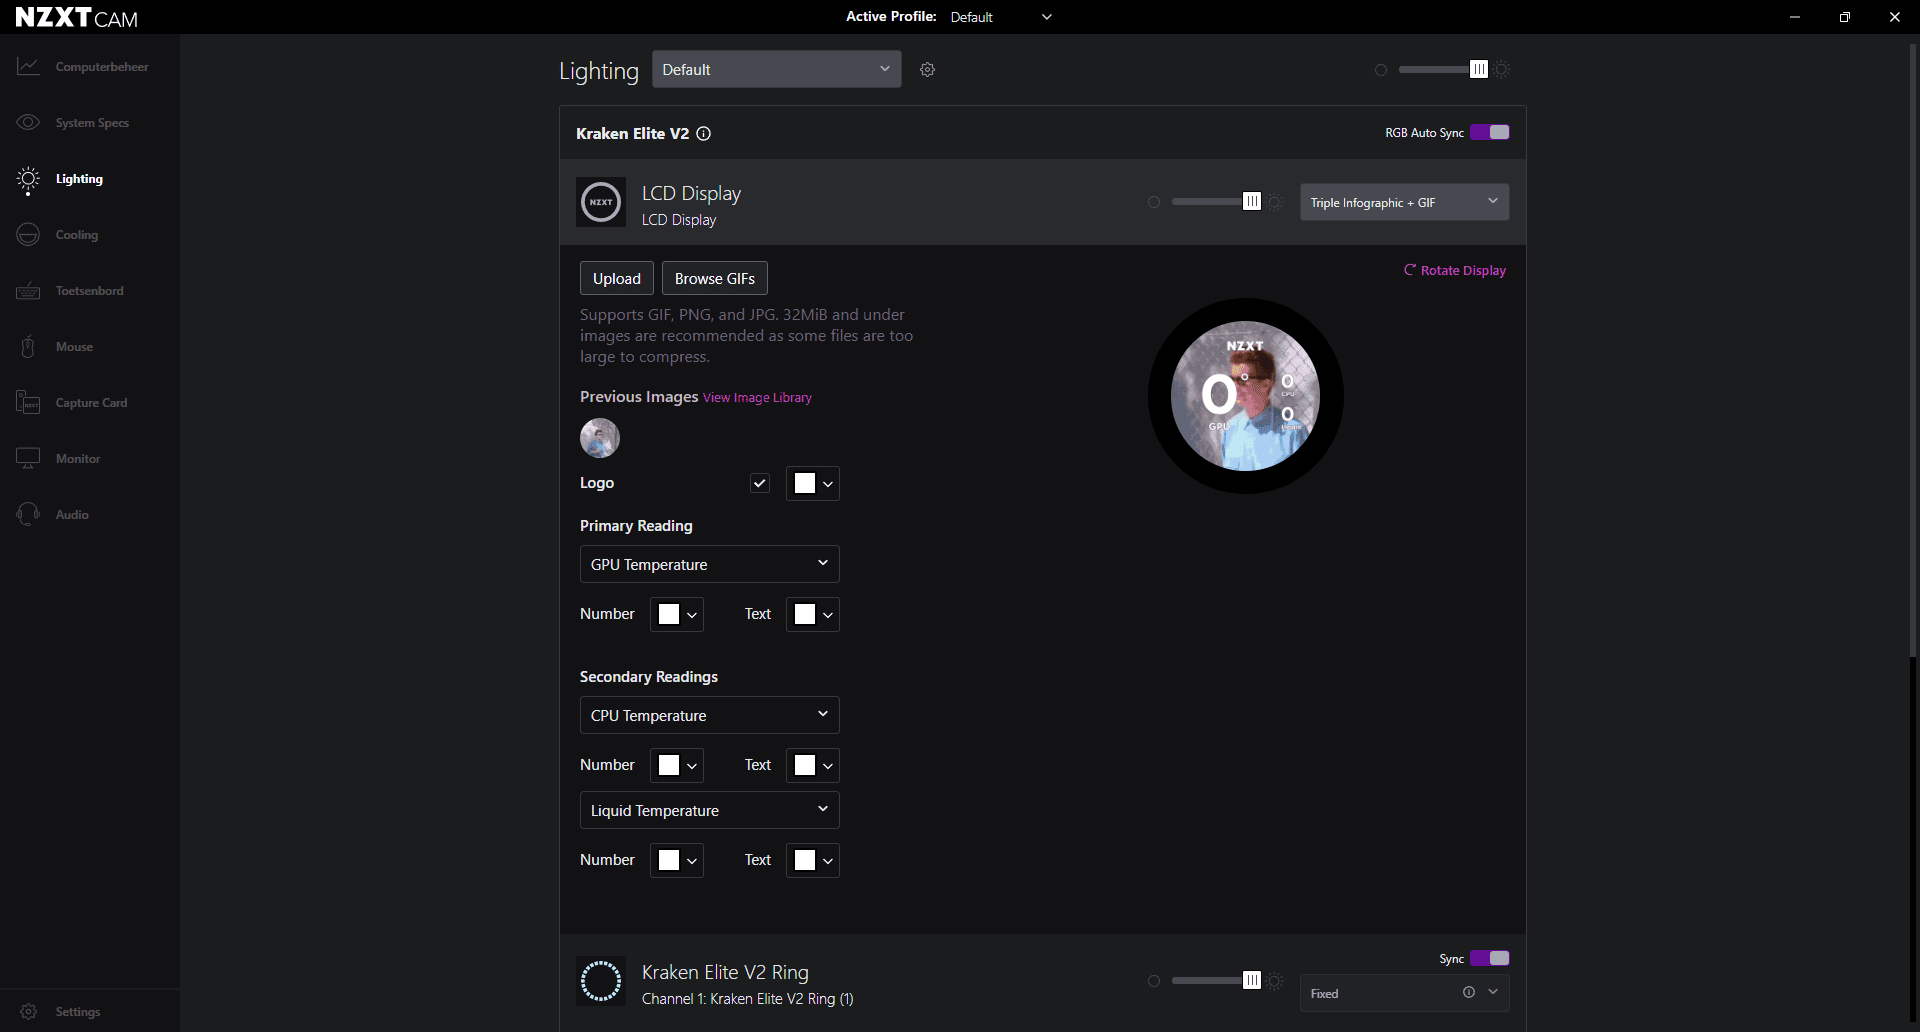Click global brightness slider handle
Viewport: 1920px width, 1032px height.
[1479, 69]
